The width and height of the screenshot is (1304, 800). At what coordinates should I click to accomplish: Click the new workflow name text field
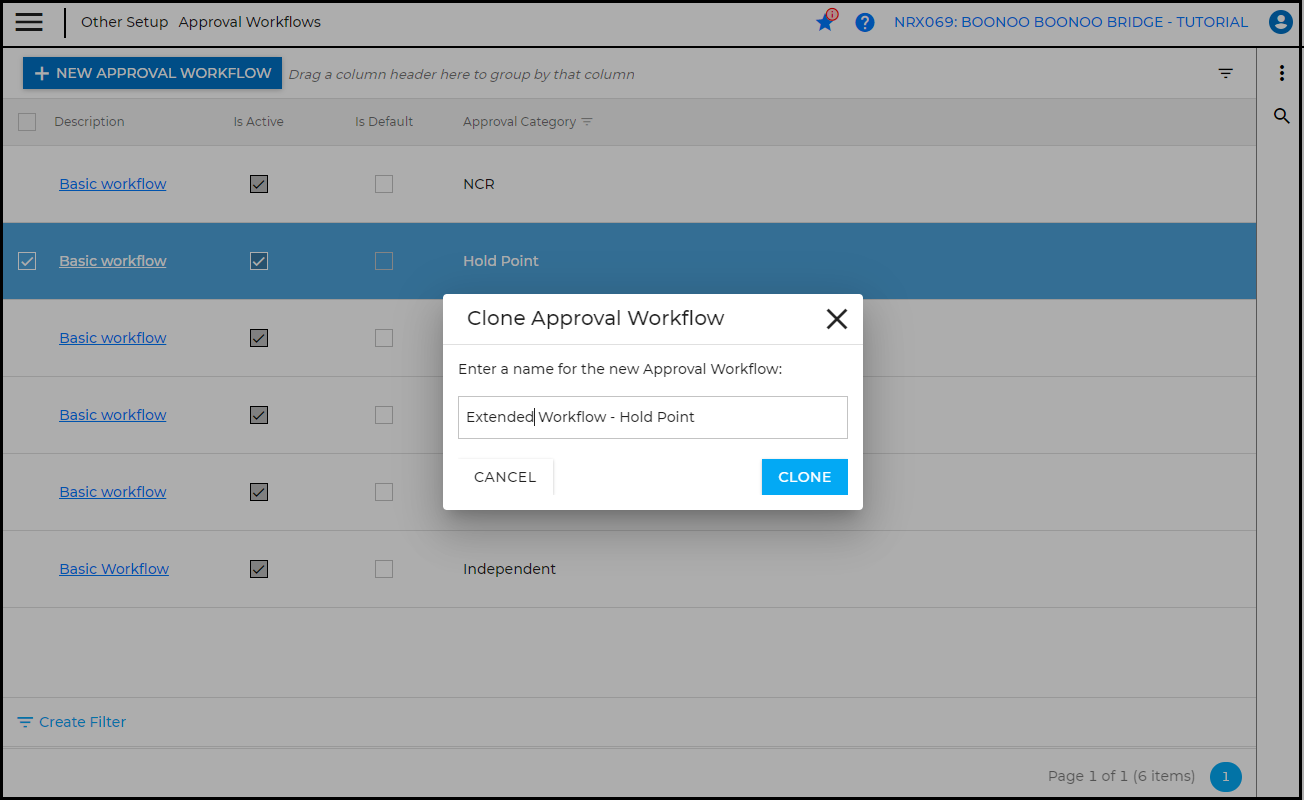click(652, 417)
